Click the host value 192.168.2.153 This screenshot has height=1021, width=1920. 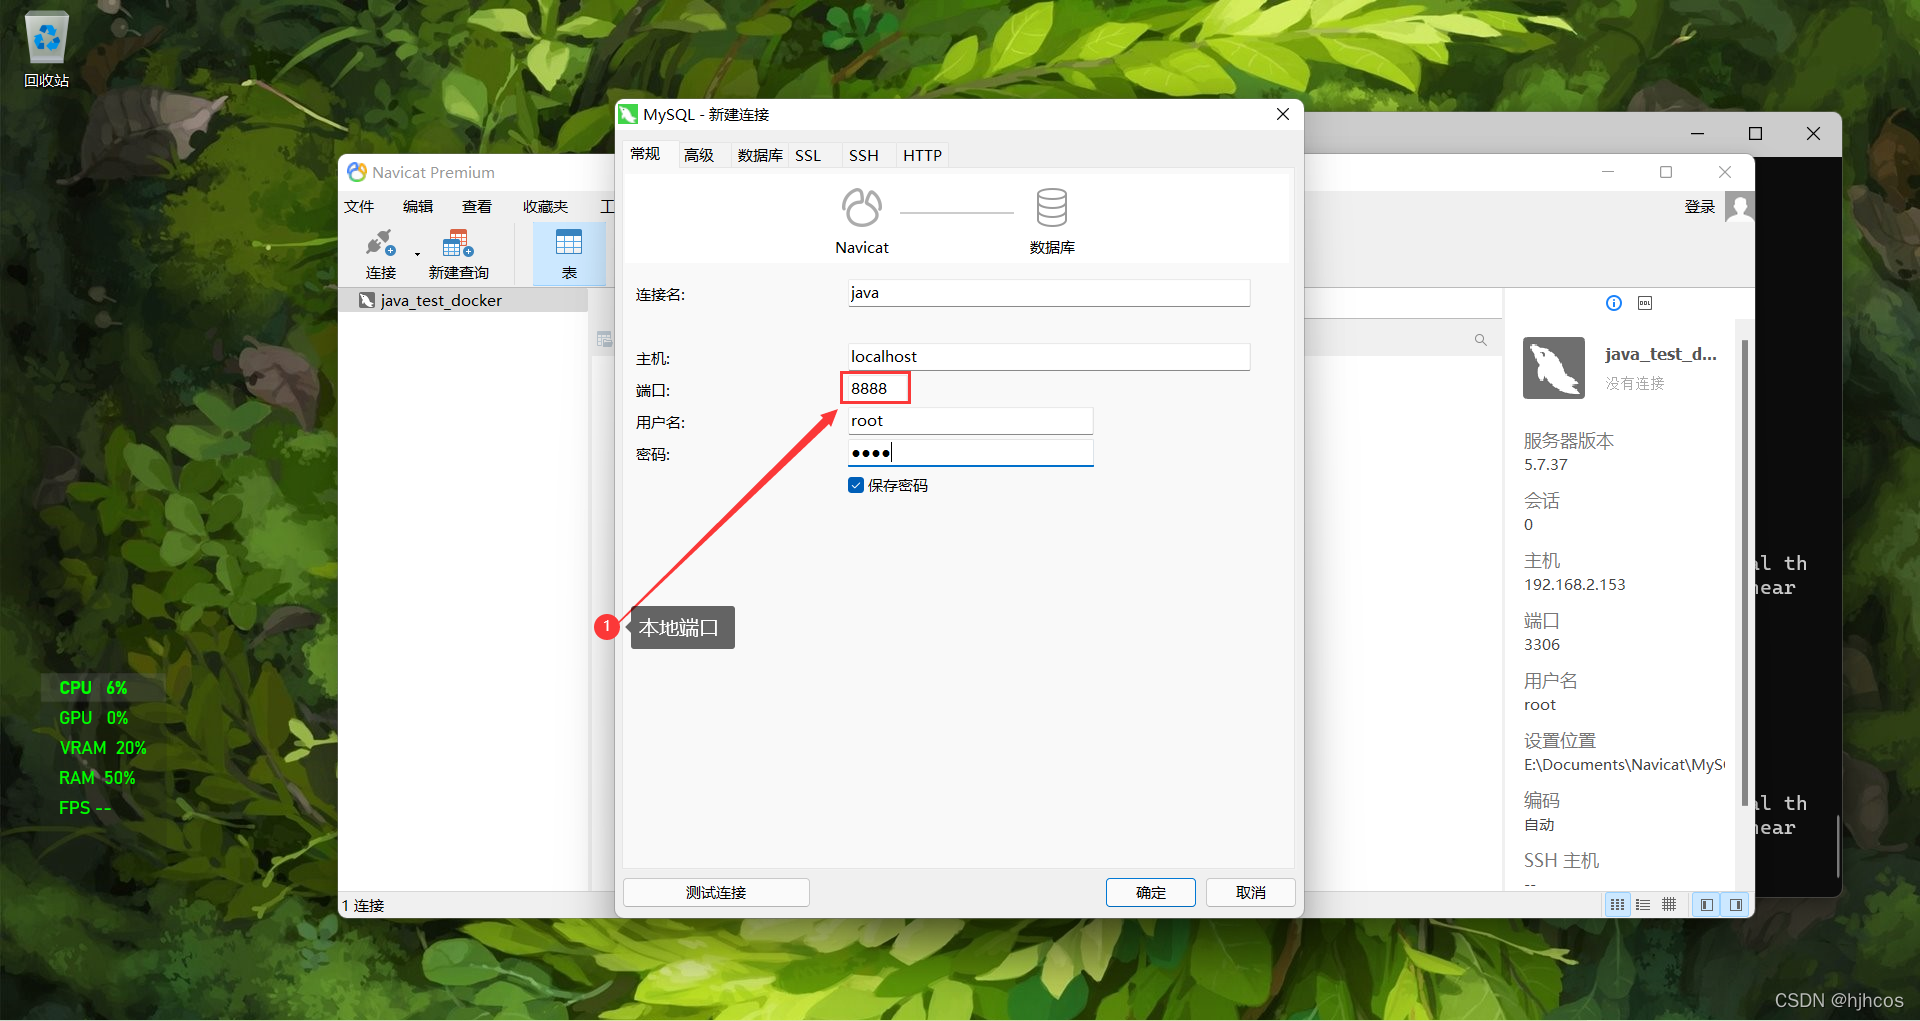click(x=1575, y=584)
